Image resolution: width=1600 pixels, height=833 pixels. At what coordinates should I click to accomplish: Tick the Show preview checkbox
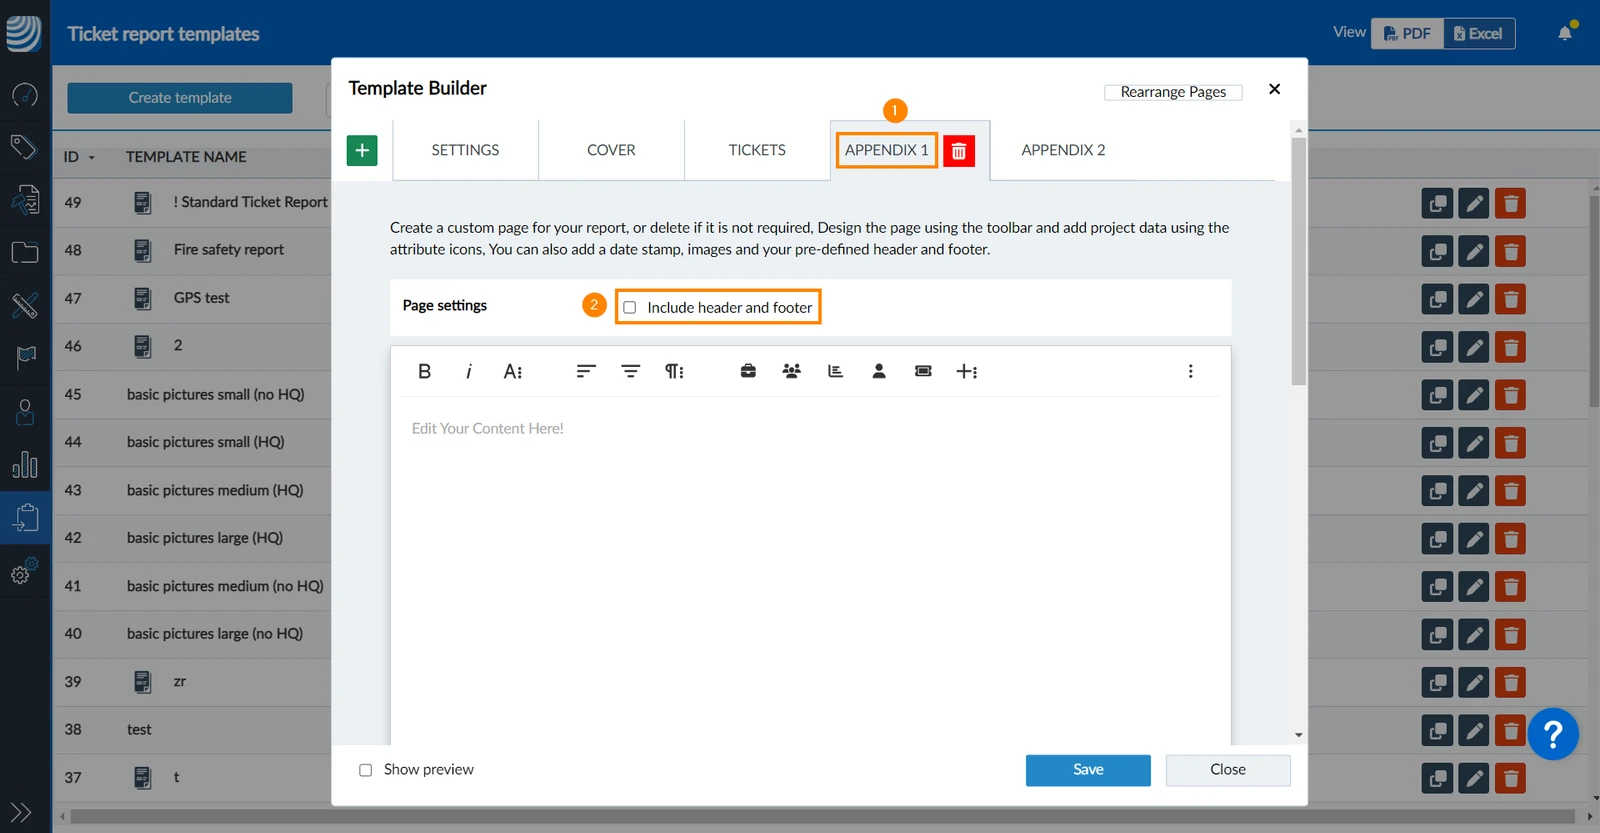[x=366, y=770]
